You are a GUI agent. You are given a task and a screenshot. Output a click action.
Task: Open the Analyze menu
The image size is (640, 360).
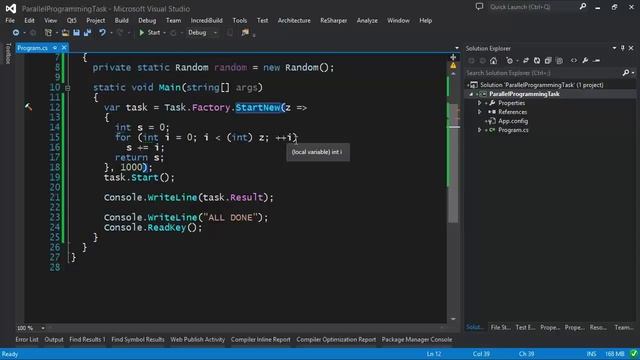367,20
